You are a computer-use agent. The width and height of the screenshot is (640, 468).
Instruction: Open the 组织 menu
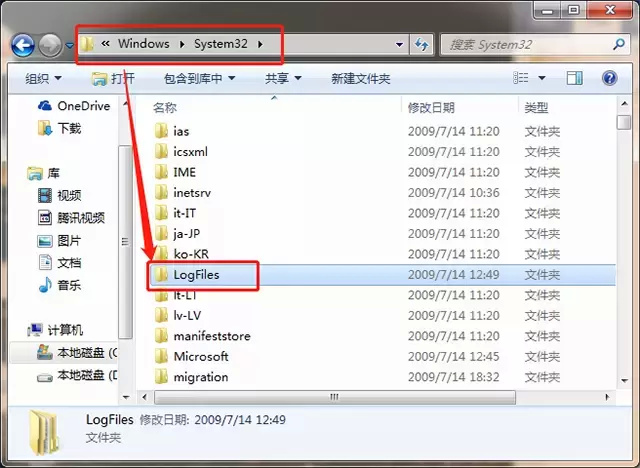click(43, 78)
